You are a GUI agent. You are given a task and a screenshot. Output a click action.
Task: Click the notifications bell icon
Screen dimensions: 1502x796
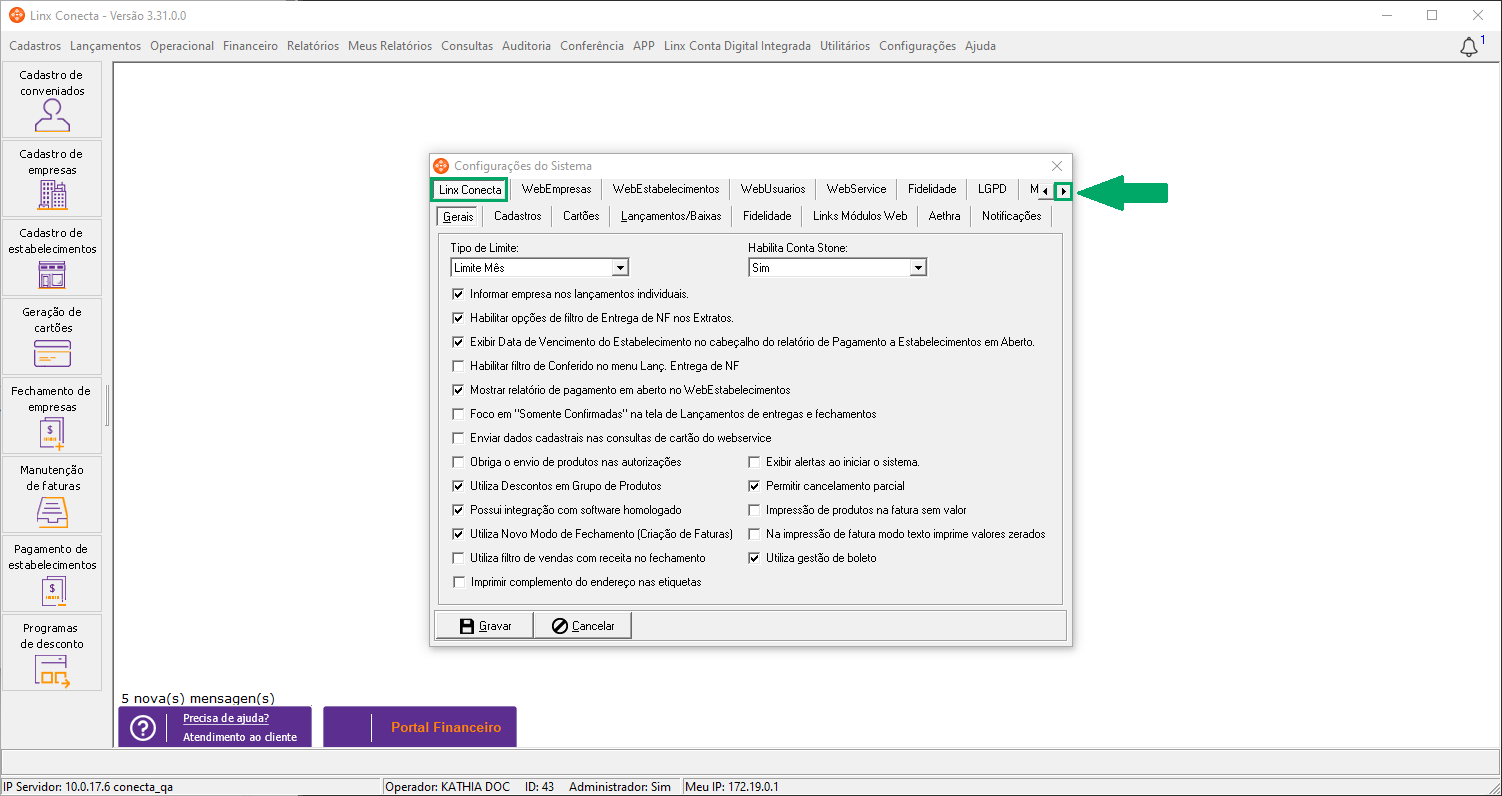coord(1469,47)
